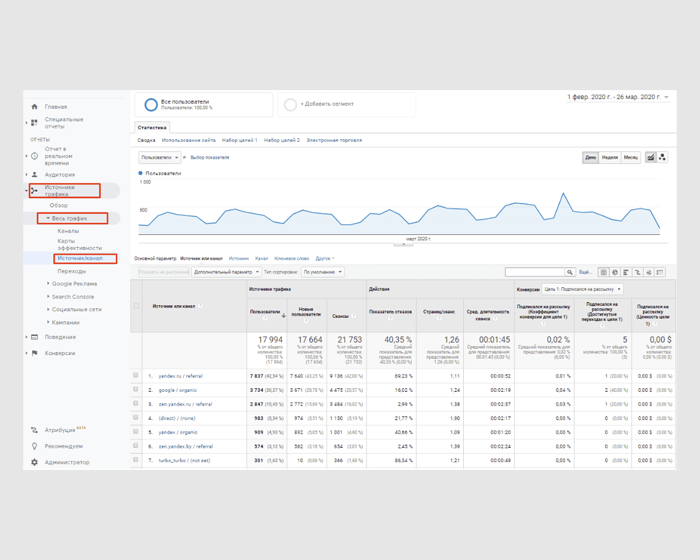
Task: Open Источник/канал in the sidebar
Action: tap(80, 258)
